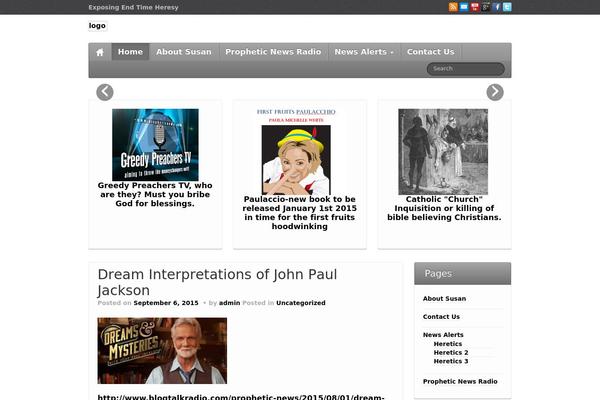600x400 pixels.
Task: Open the Twitter icon link
Action: pos(507,7)
